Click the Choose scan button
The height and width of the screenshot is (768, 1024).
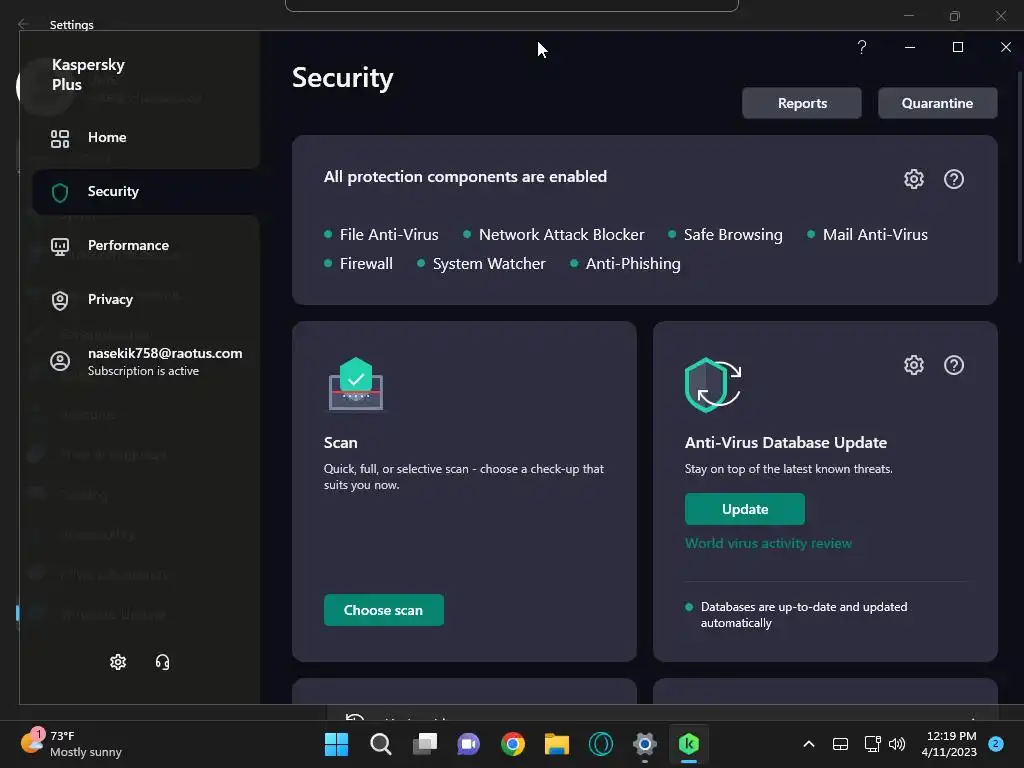pyautogui.click(x=383, y=610)
